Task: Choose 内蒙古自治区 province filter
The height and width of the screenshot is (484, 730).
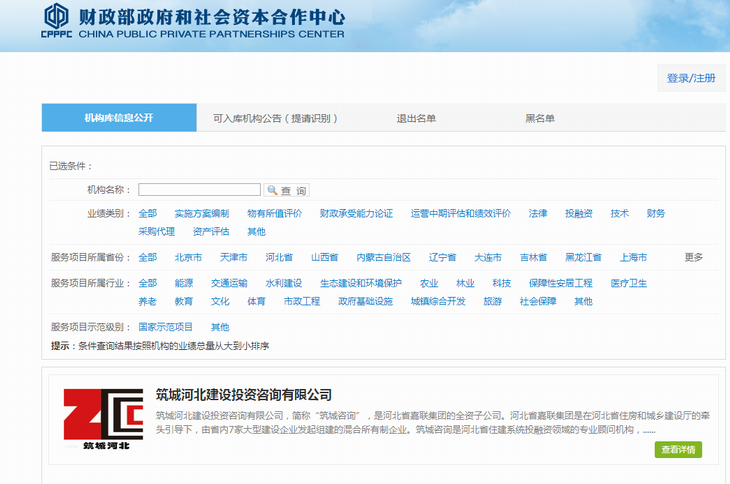Action: pyautogui.click(x=383, y=257)
